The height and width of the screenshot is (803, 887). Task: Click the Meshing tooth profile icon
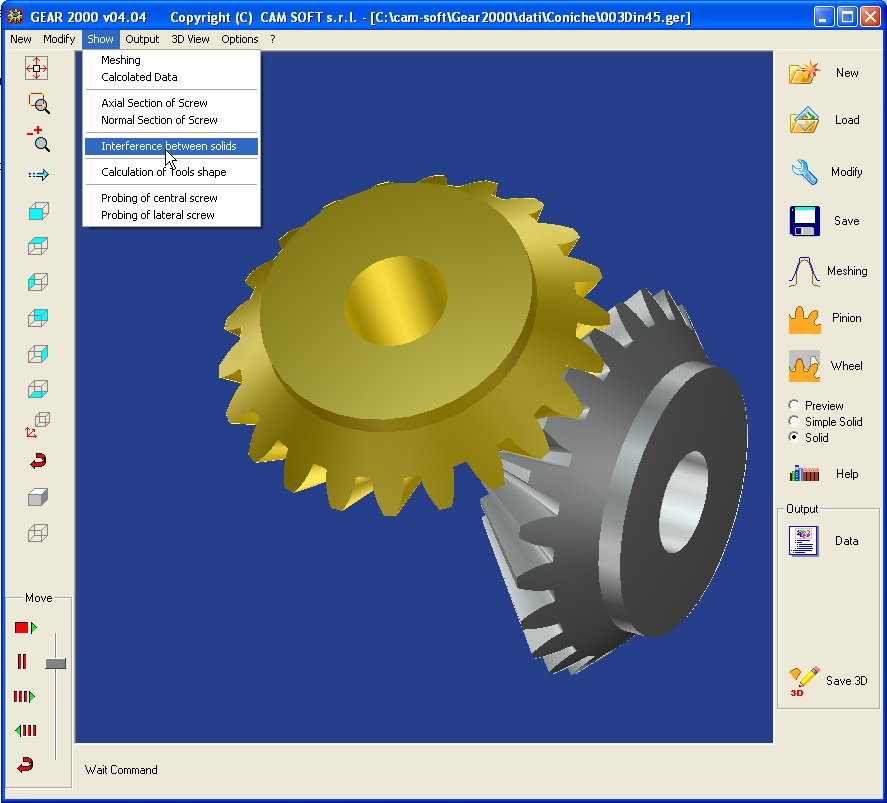point(805,271)
